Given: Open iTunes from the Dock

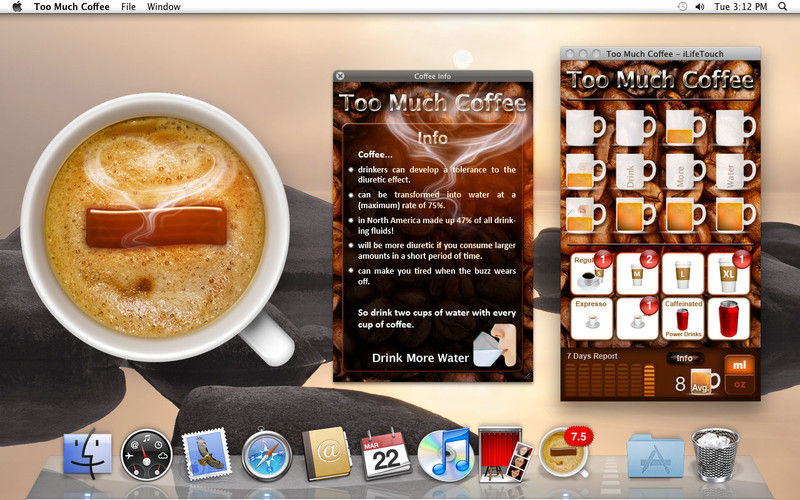Looking at the screenshot, I should click(445, 454).
